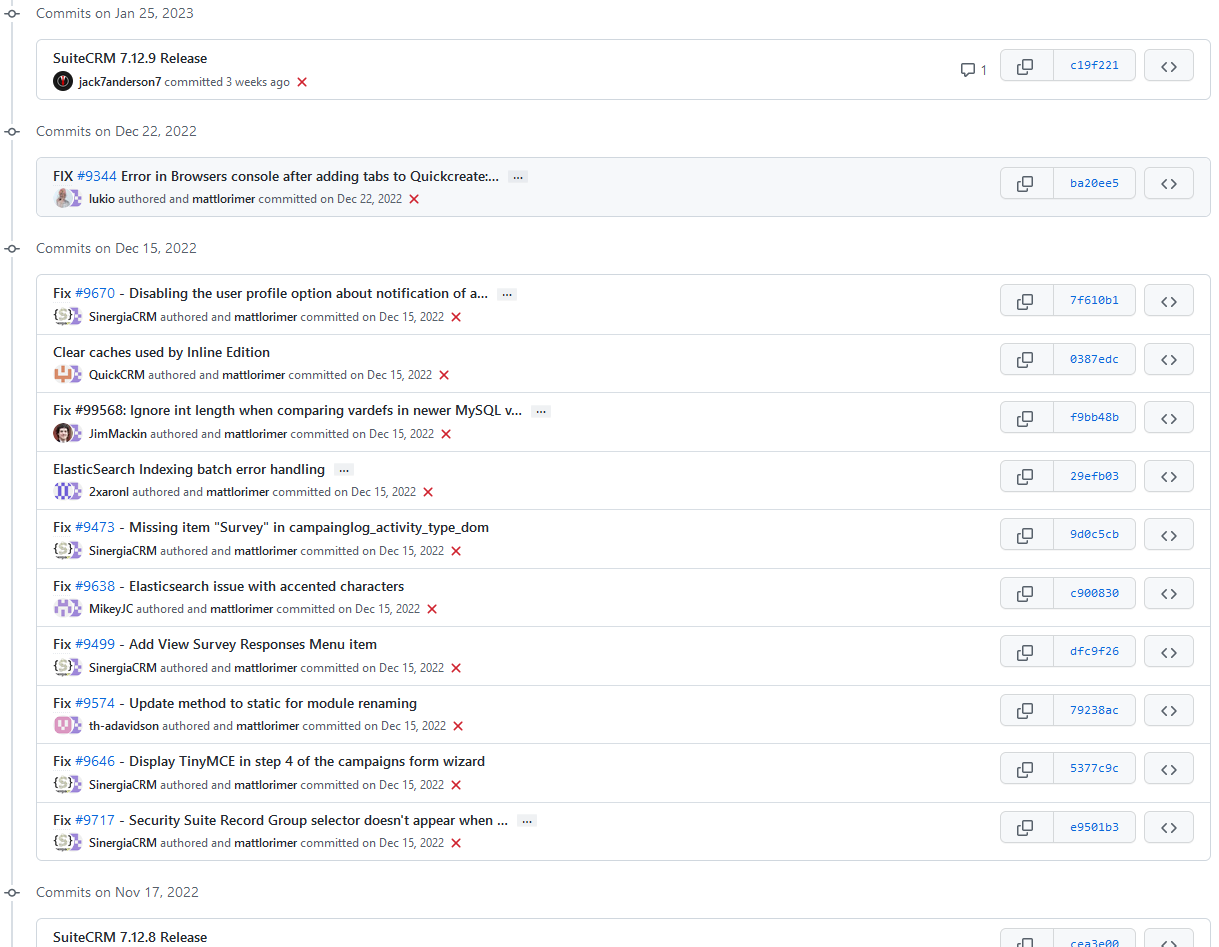Open issue #9670 link
Image resolution: width=1219 pixels, height=947 pixels.
click(95, 293)
